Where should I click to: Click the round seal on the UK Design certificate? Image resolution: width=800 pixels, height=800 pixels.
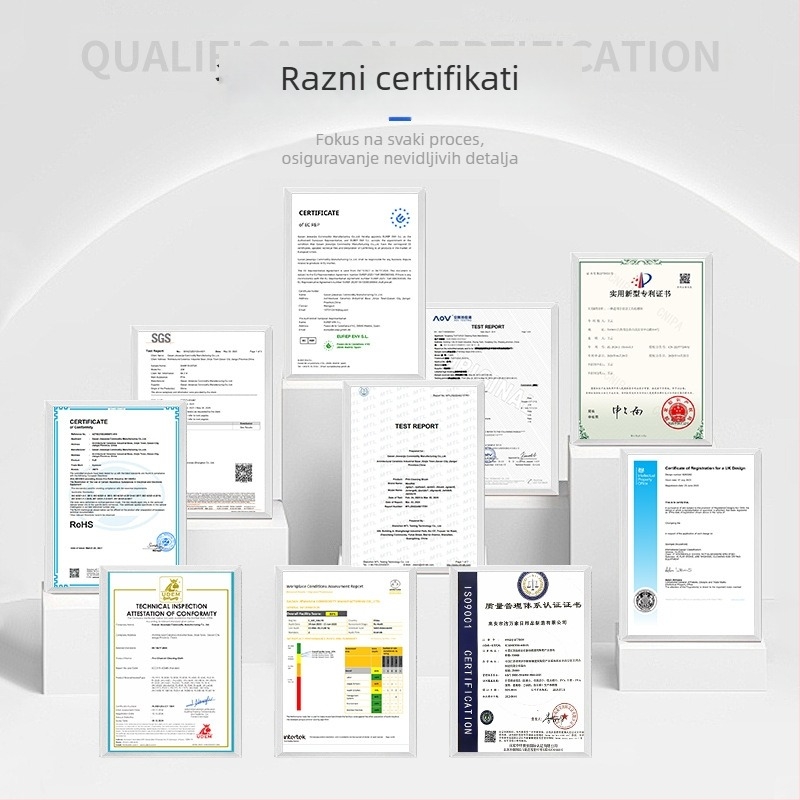645,601
